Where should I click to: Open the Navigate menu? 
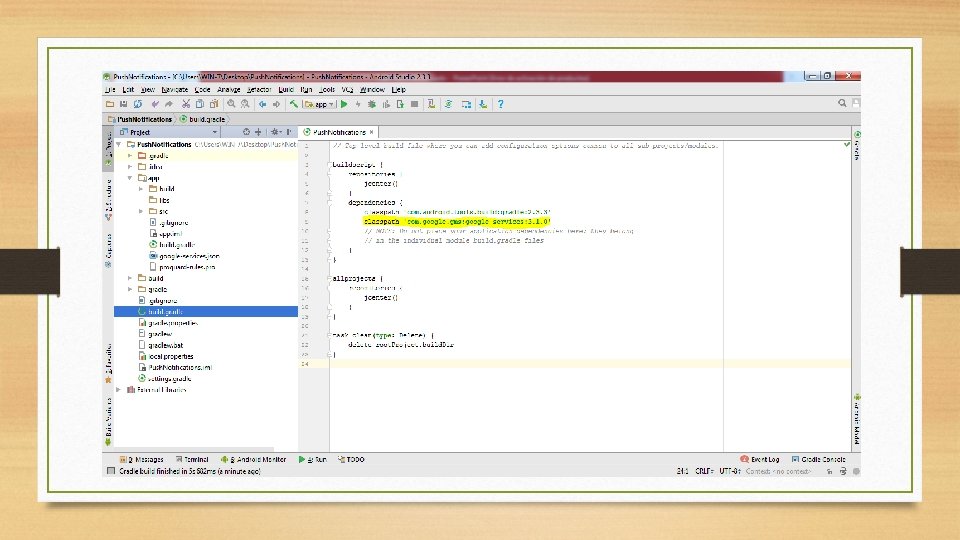click(x=174, y=89)
